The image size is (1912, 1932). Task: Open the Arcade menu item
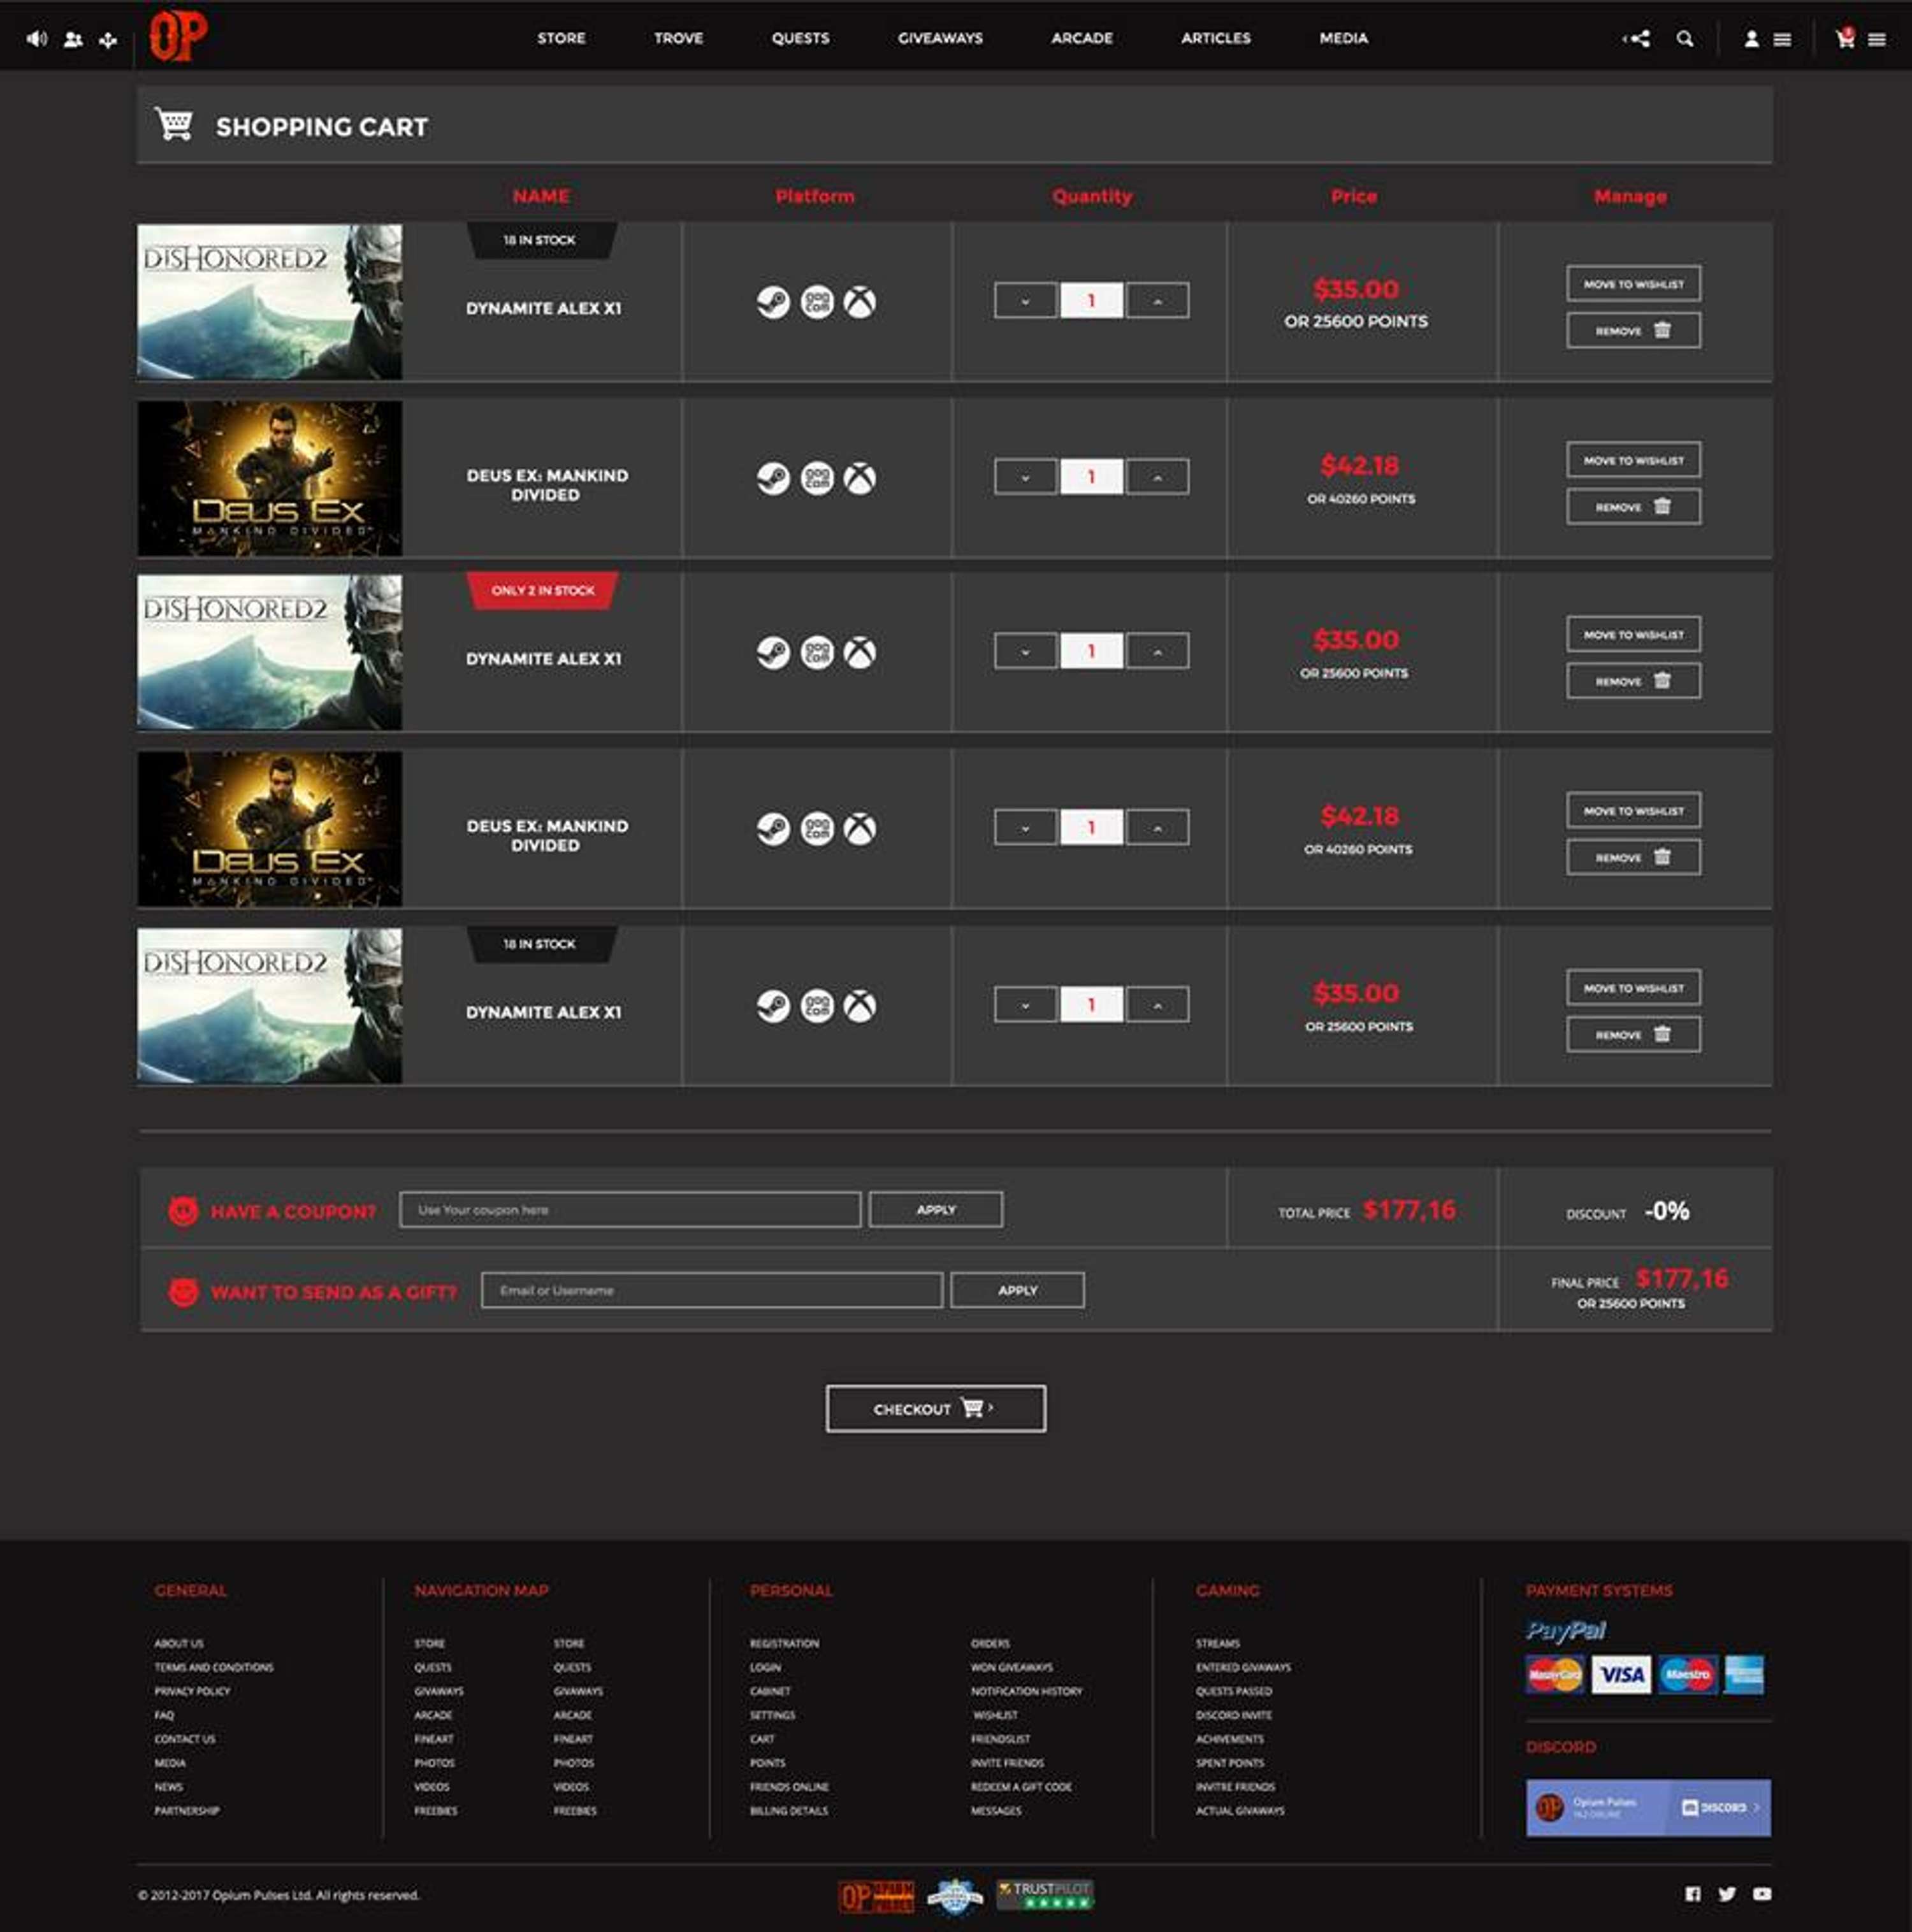[1082, 38]
